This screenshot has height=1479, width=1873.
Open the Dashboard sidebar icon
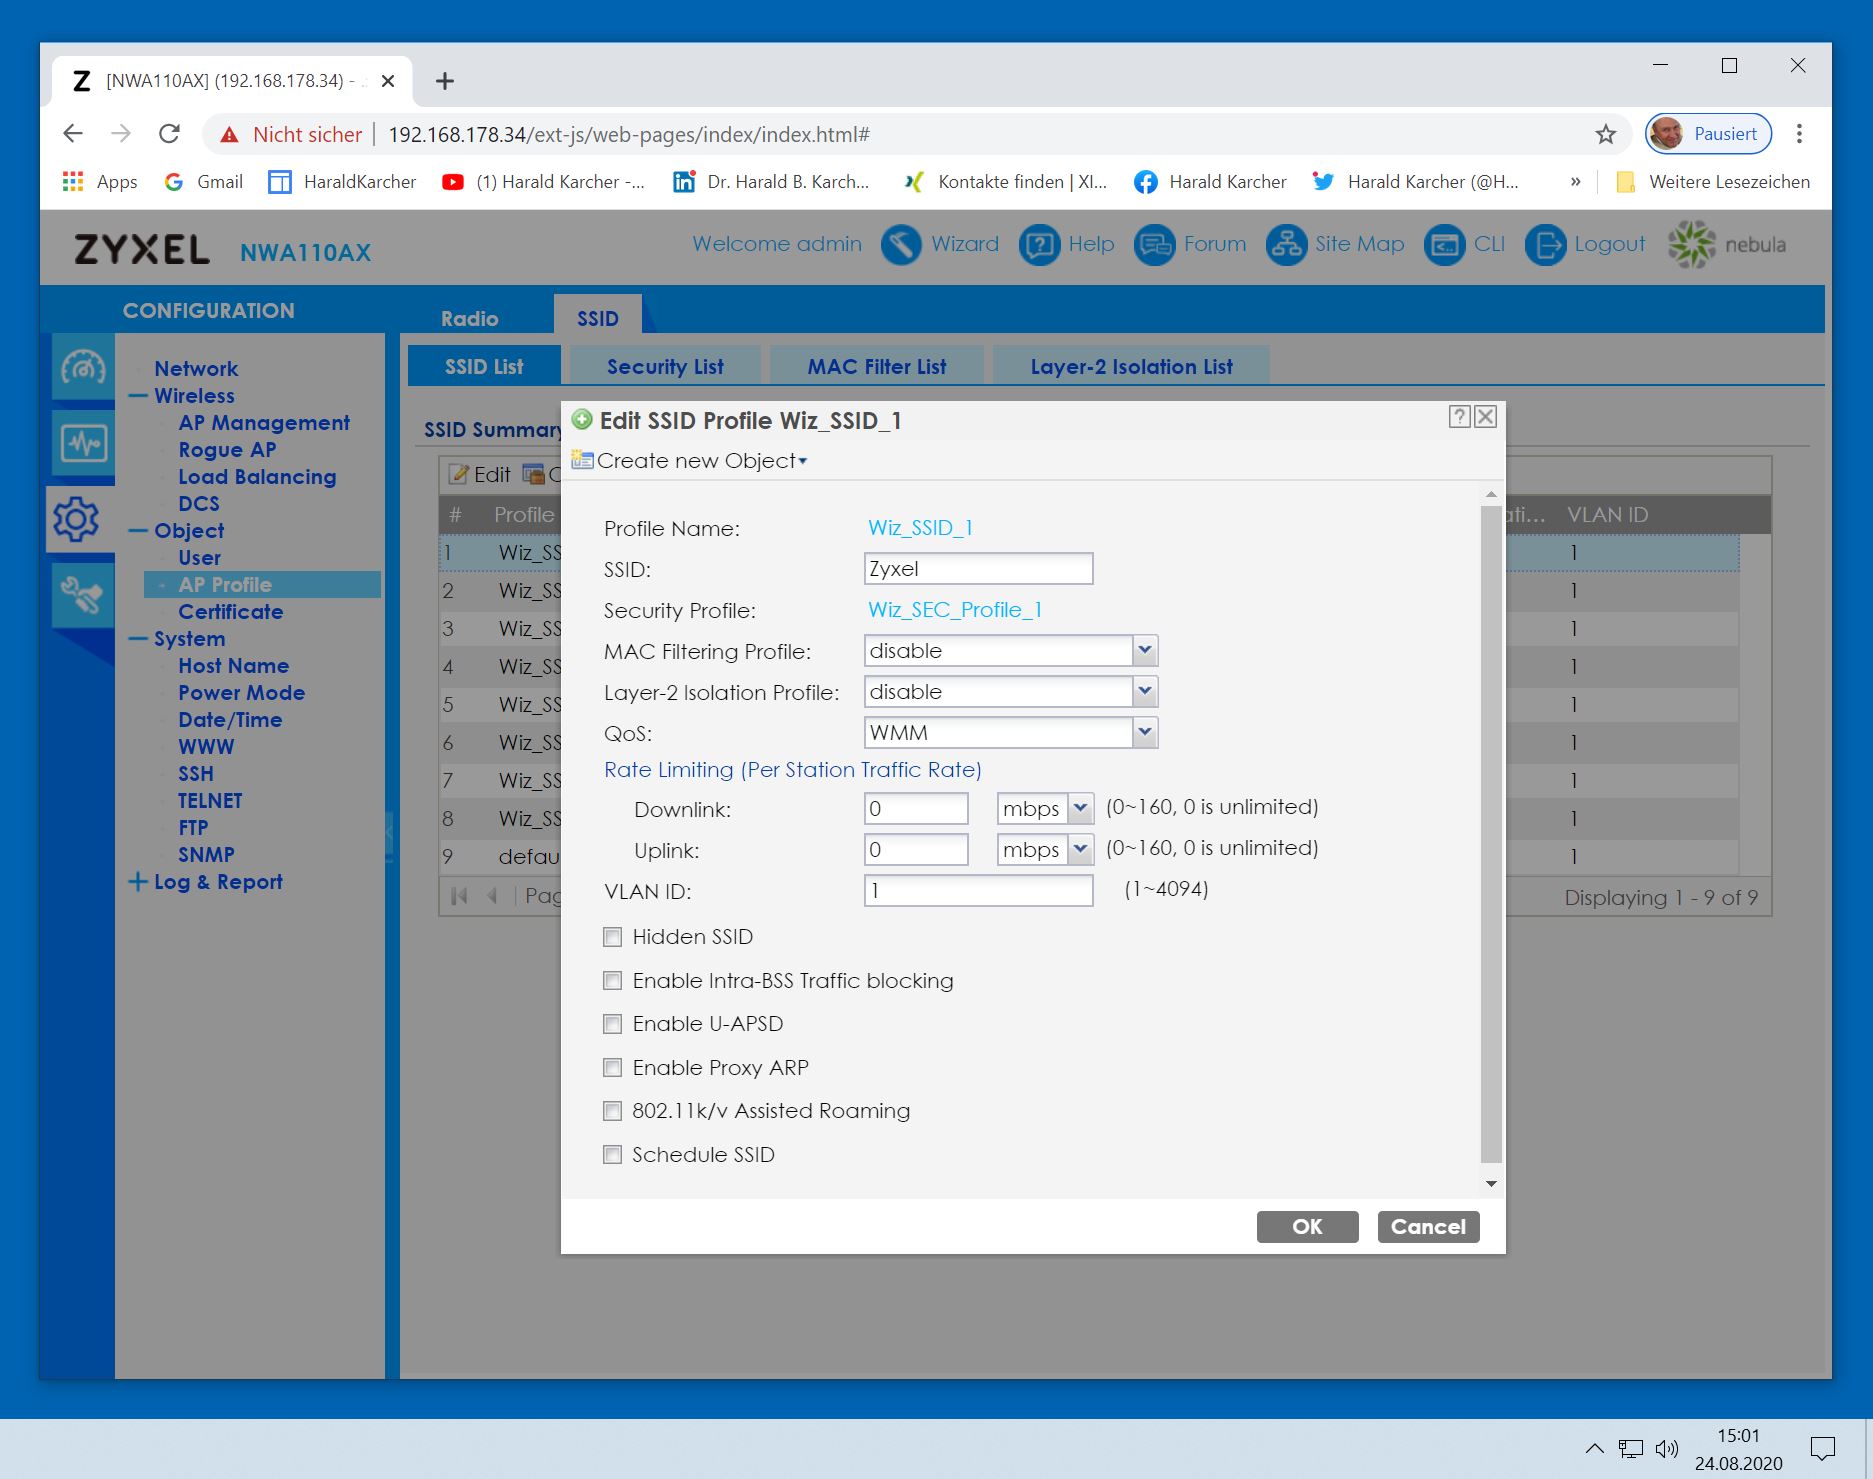(x=82, y=369)
